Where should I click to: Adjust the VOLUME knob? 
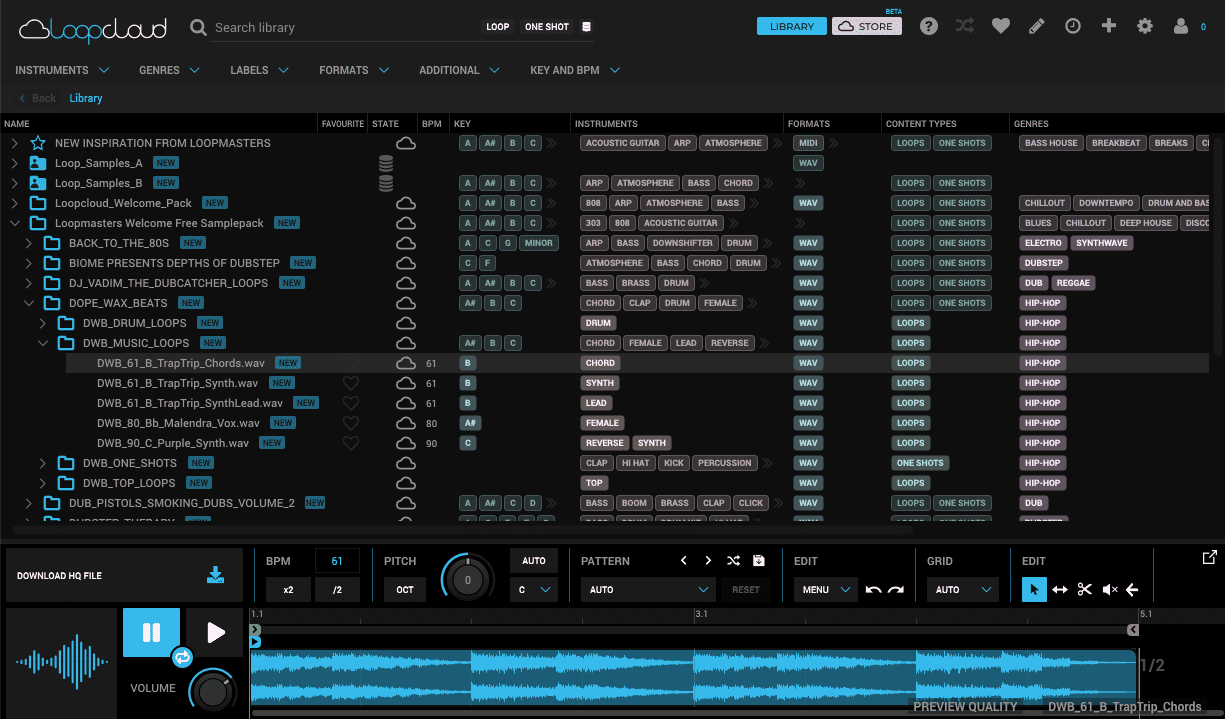point(212,690)
